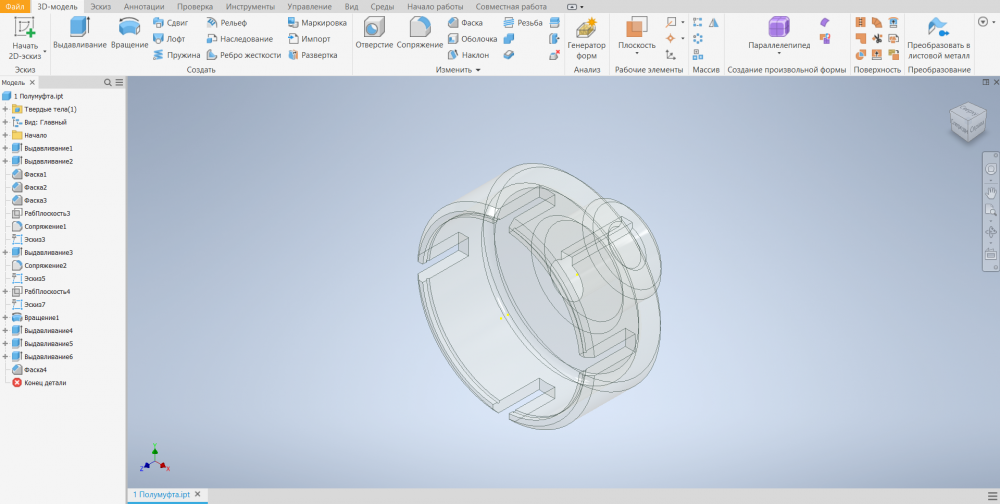Open the Файл menu
1000x504 pixels.
pyautogui.click(x=15, y=7)
